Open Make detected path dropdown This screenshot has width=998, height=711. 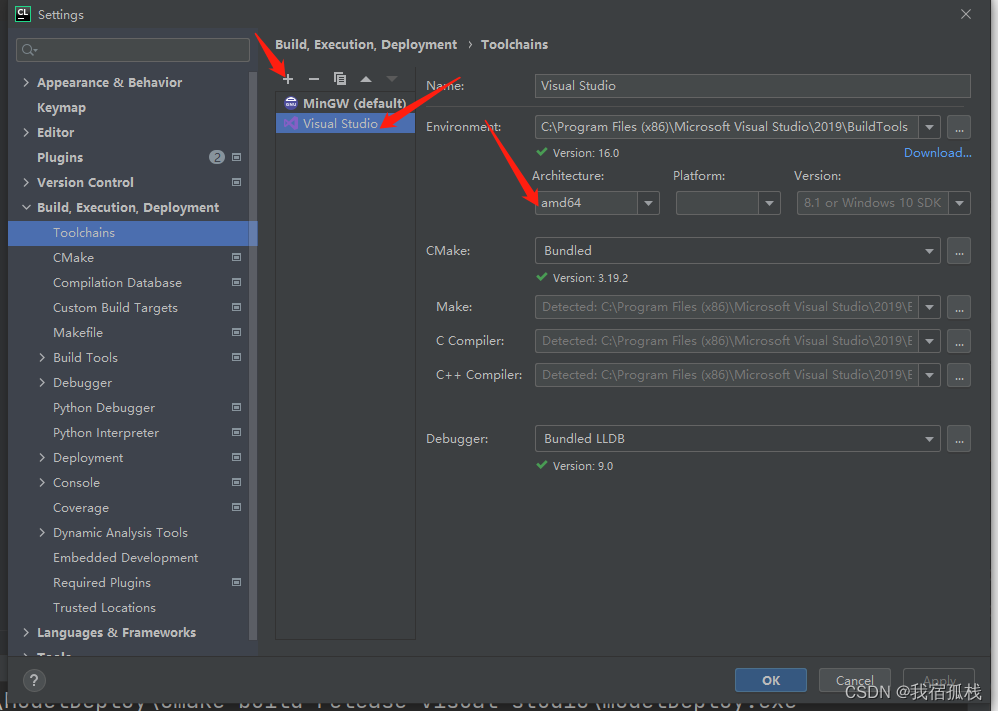(929, 307)
